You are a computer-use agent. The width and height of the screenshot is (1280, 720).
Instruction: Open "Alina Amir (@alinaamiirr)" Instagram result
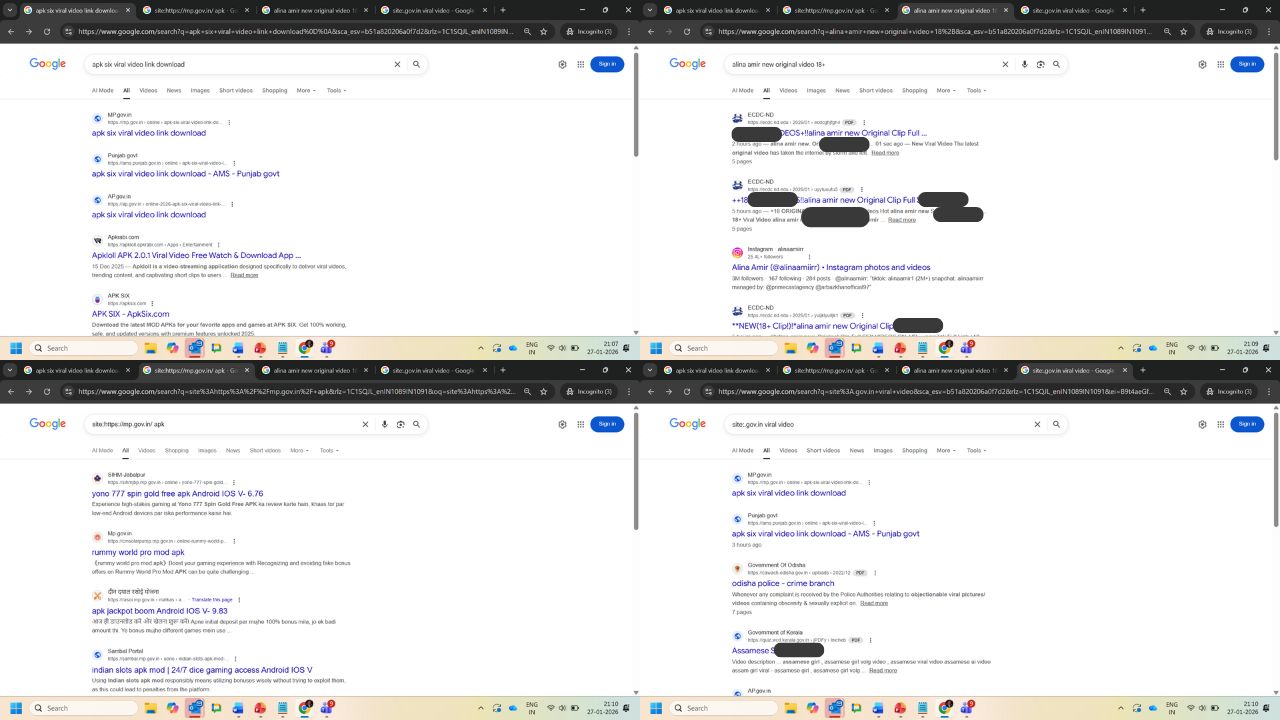[x=830, y=267]
